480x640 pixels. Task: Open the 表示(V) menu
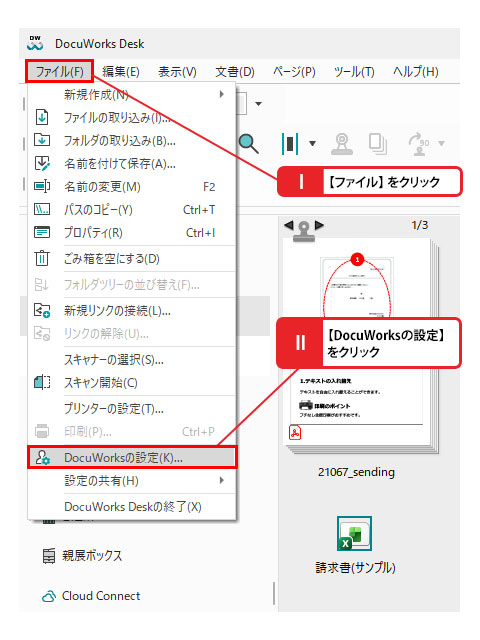(177, 72)
